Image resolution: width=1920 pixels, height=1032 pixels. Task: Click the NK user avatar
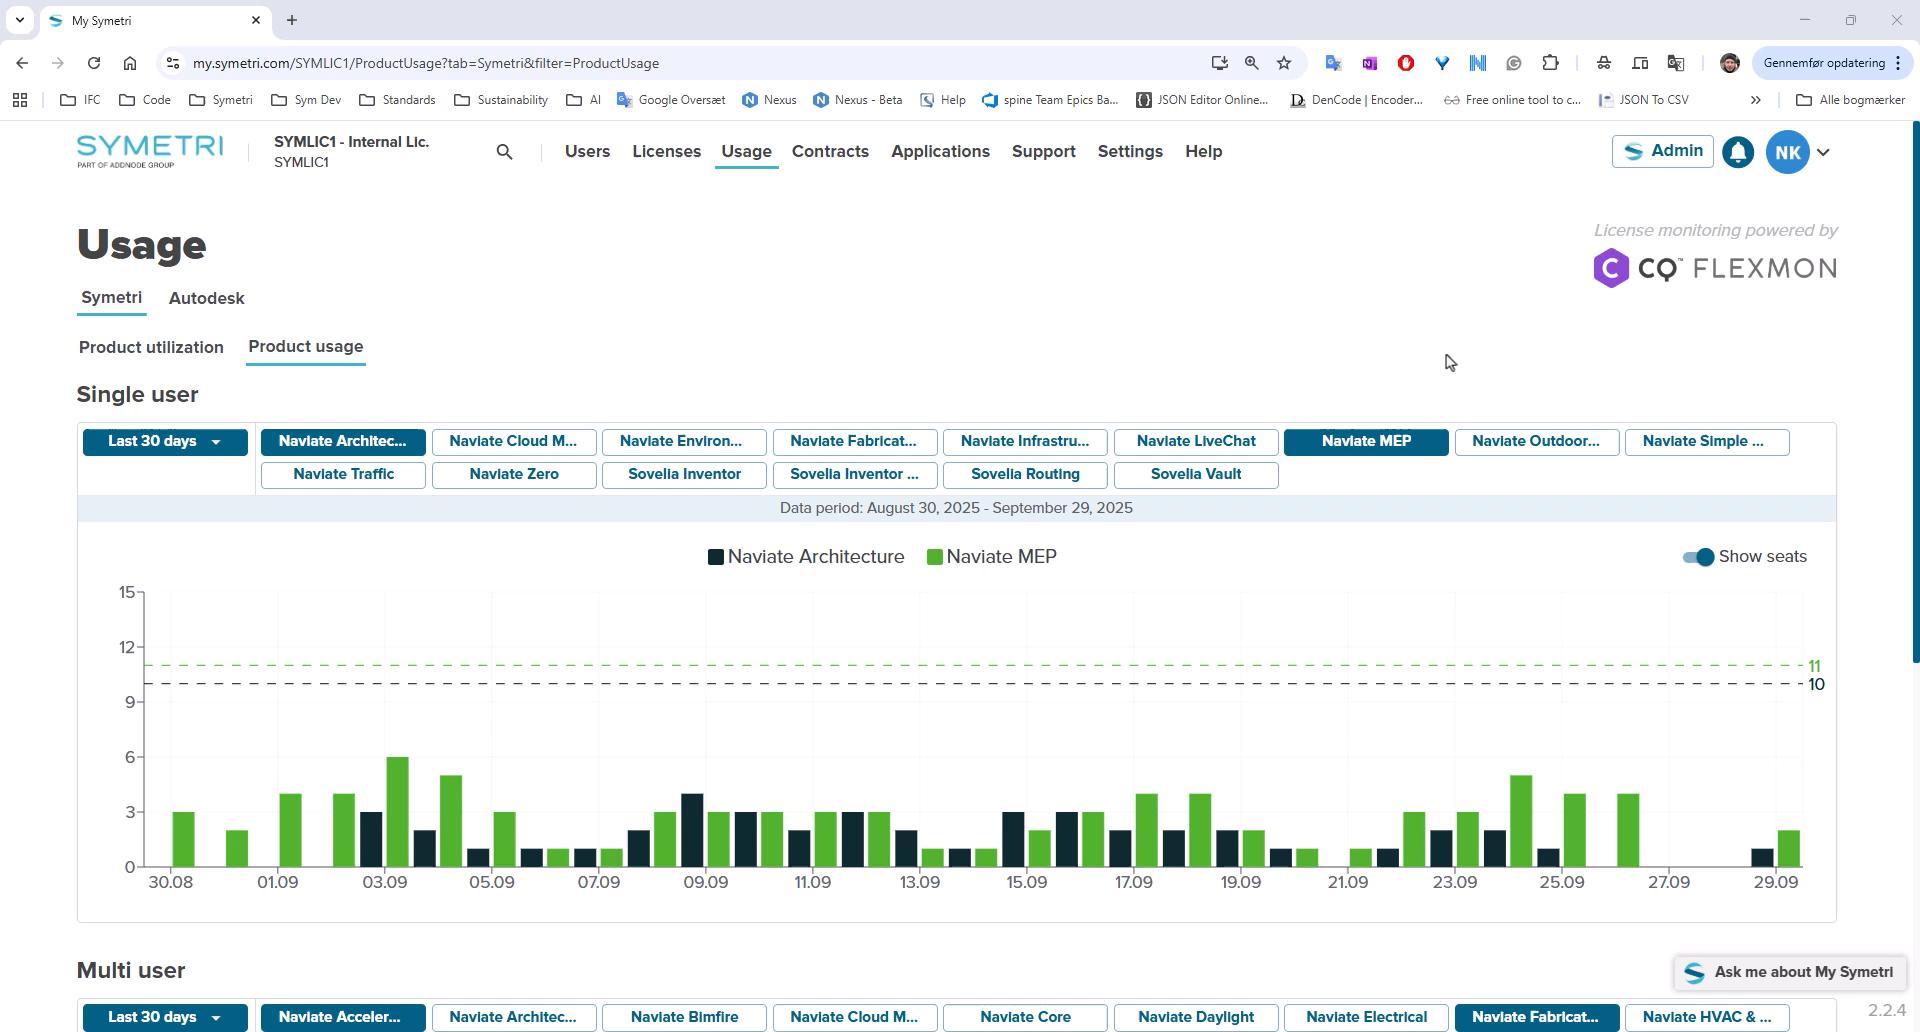click(1787, 152)
